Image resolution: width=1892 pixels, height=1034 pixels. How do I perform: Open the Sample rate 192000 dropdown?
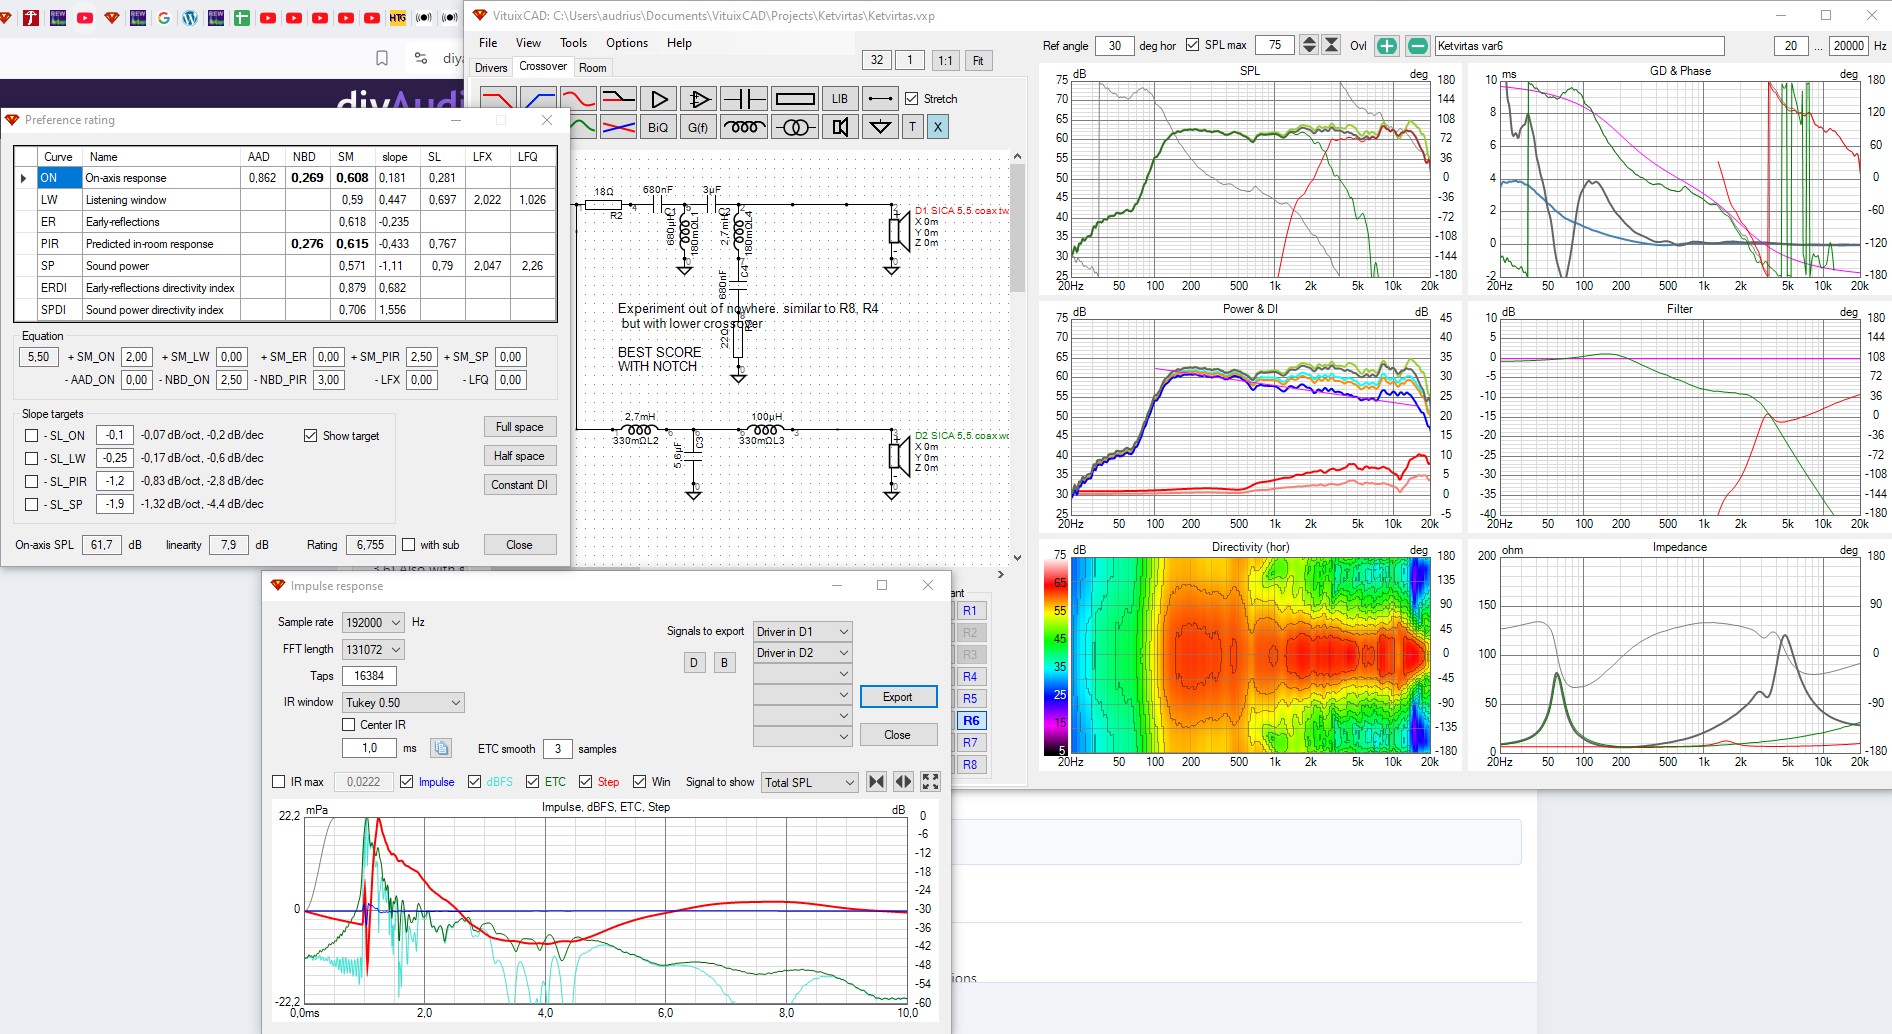373,622
